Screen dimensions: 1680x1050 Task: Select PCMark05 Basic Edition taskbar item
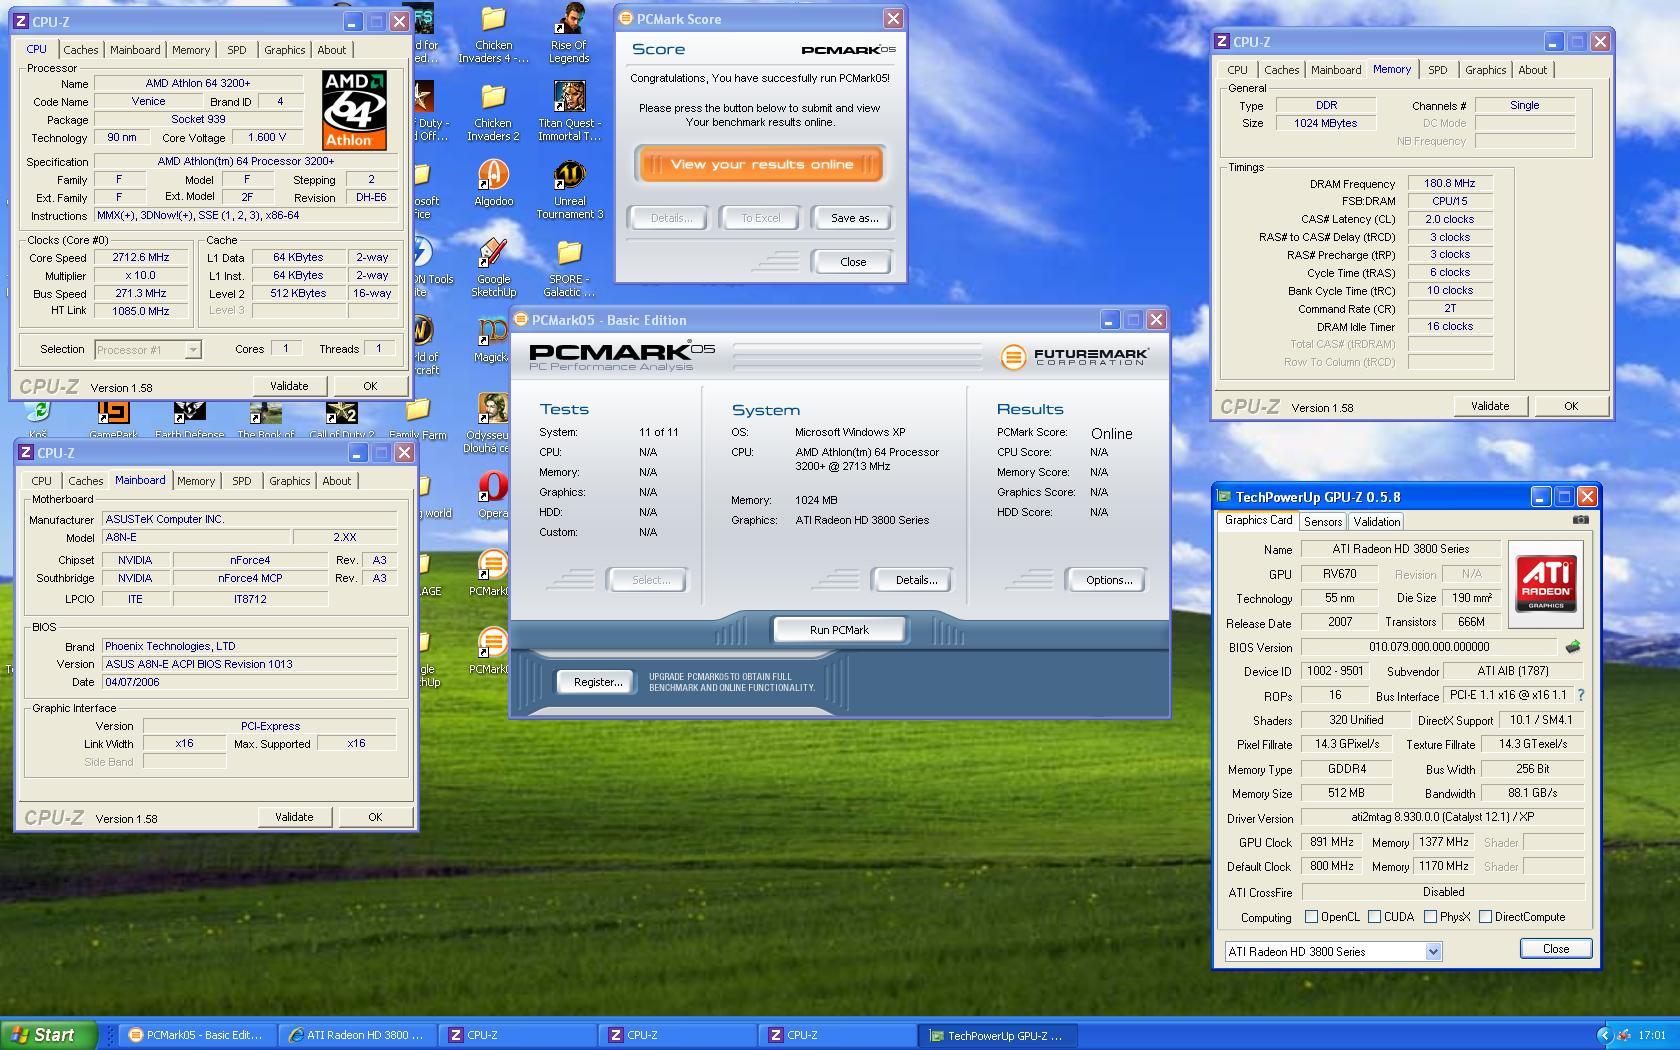pos(198,1035)
